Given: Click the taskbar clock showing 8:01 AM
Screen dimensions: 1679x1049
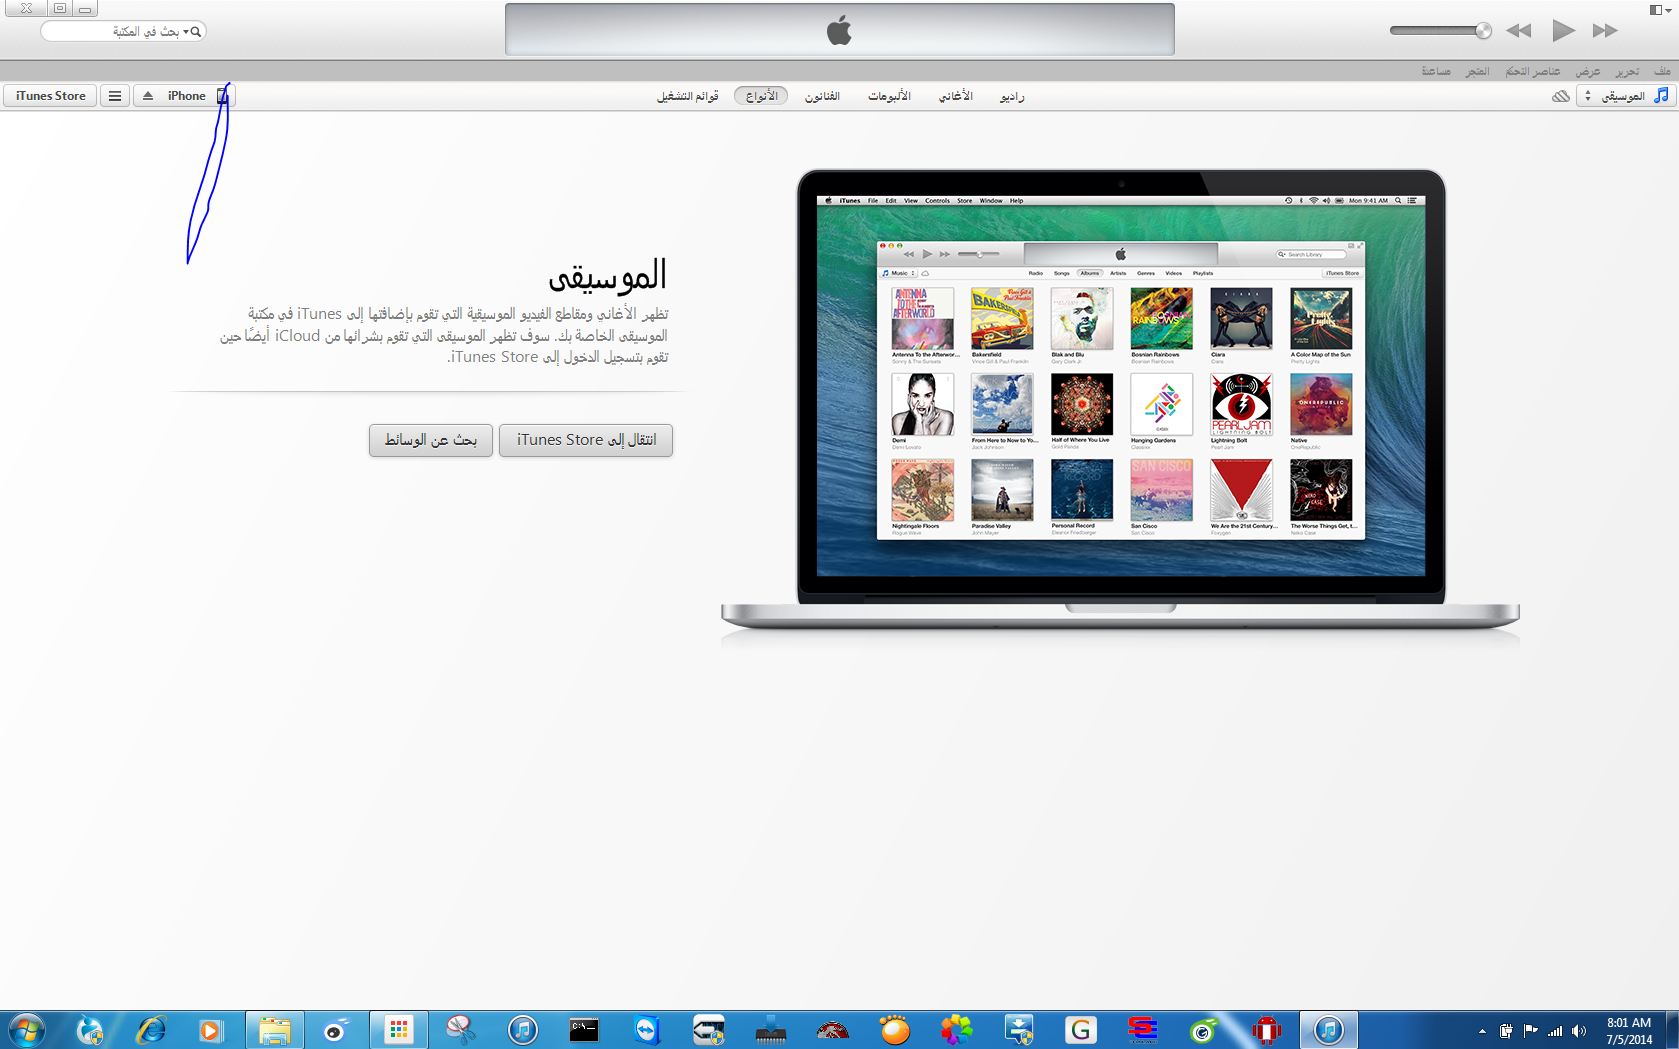Looking at the screenshot, I should click(x=1629, y=1031).
